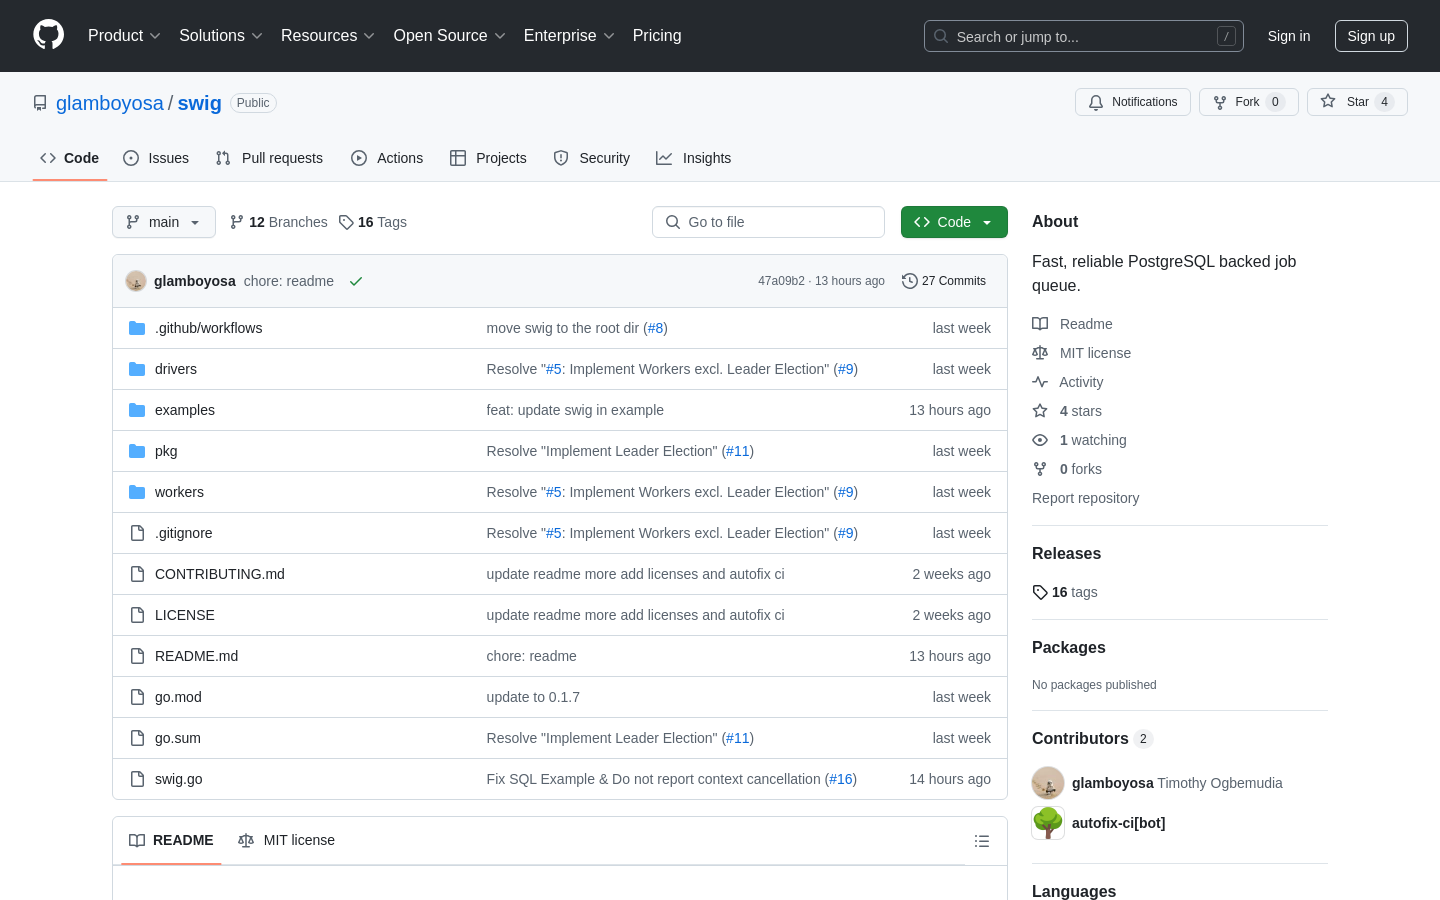This screenshot has height=900, width=1440.
Task: Select the README tab below files
Action: (171, 840)
